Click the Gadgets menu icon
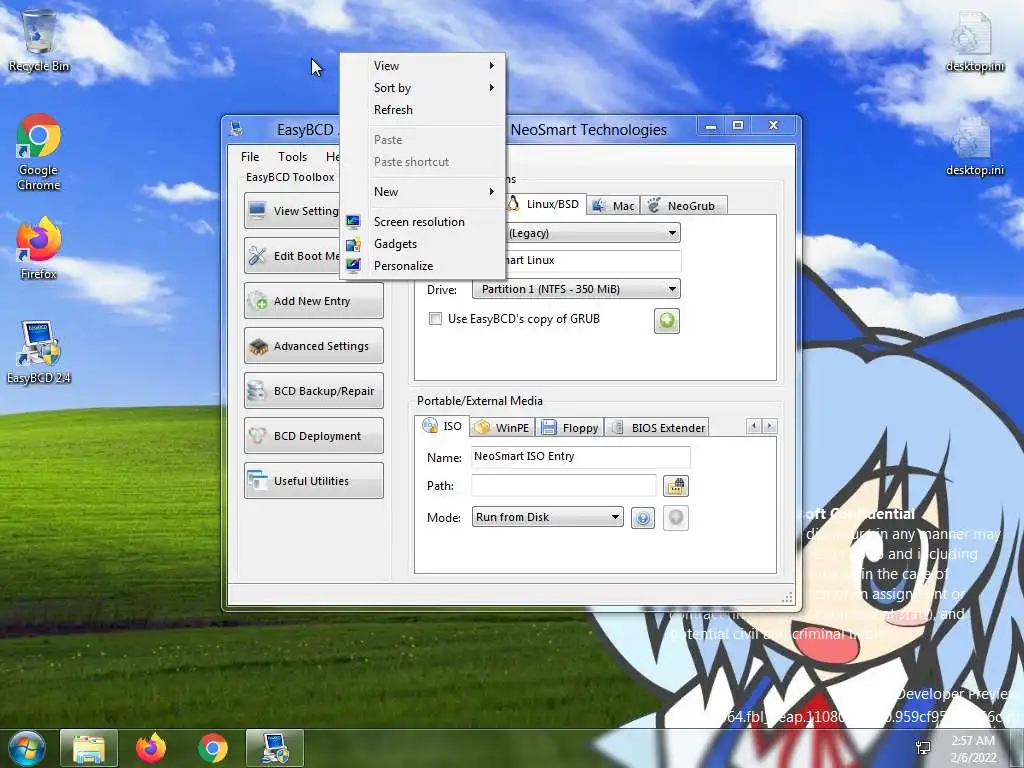The height and width of the screenshot is (768, 1024). 353,244
